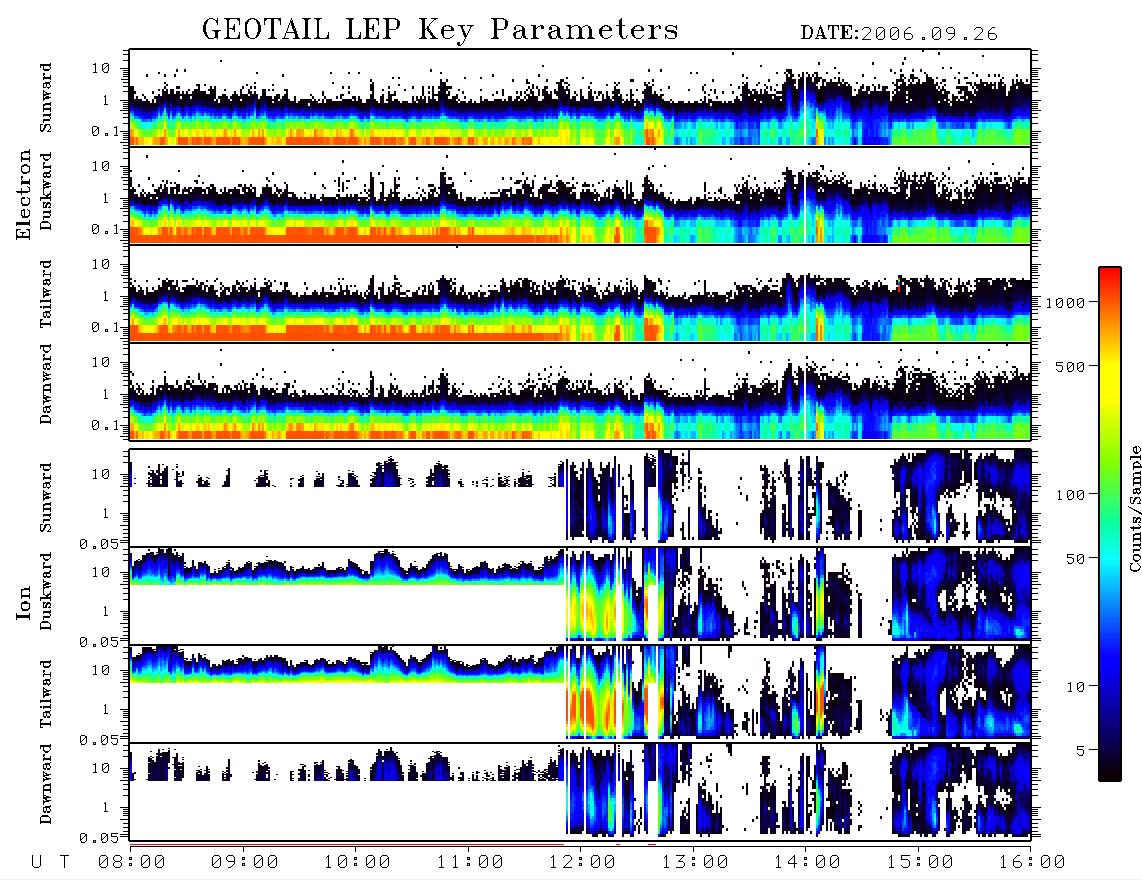Click the Ion Dawnward panel label

coord(46,784)
